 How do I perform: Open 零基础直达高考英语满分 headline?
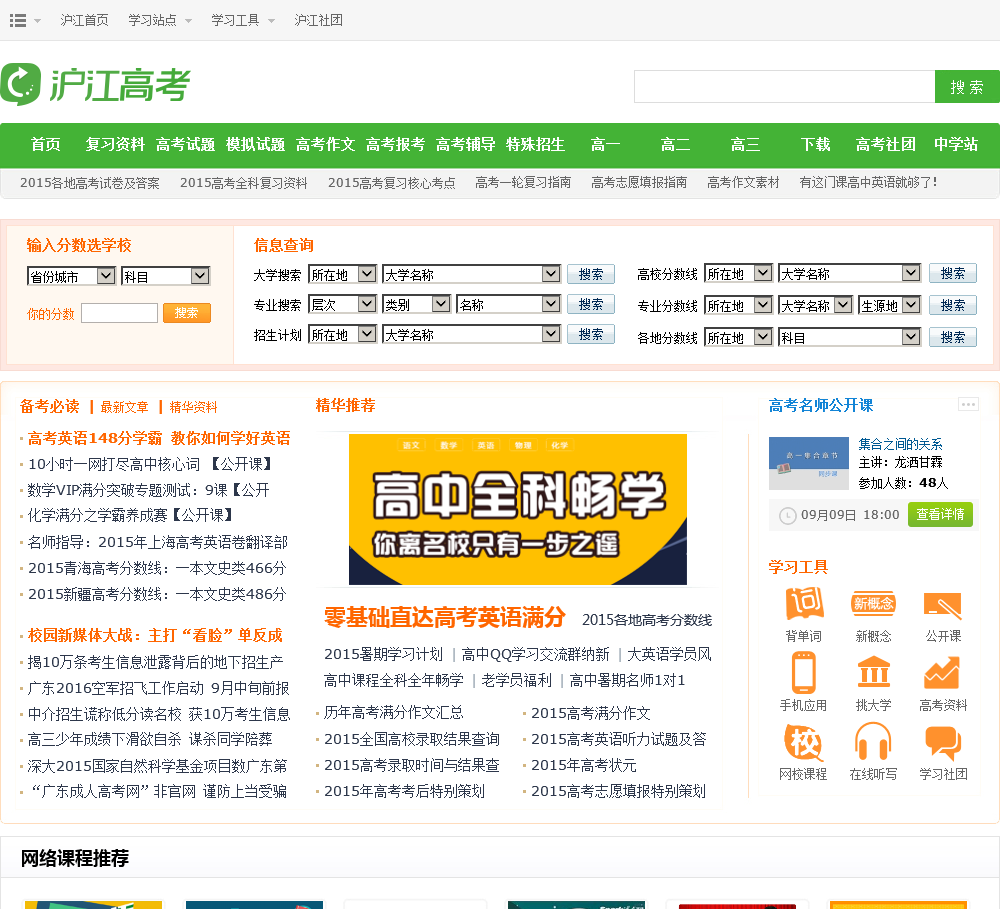click(x=445, y=617)
